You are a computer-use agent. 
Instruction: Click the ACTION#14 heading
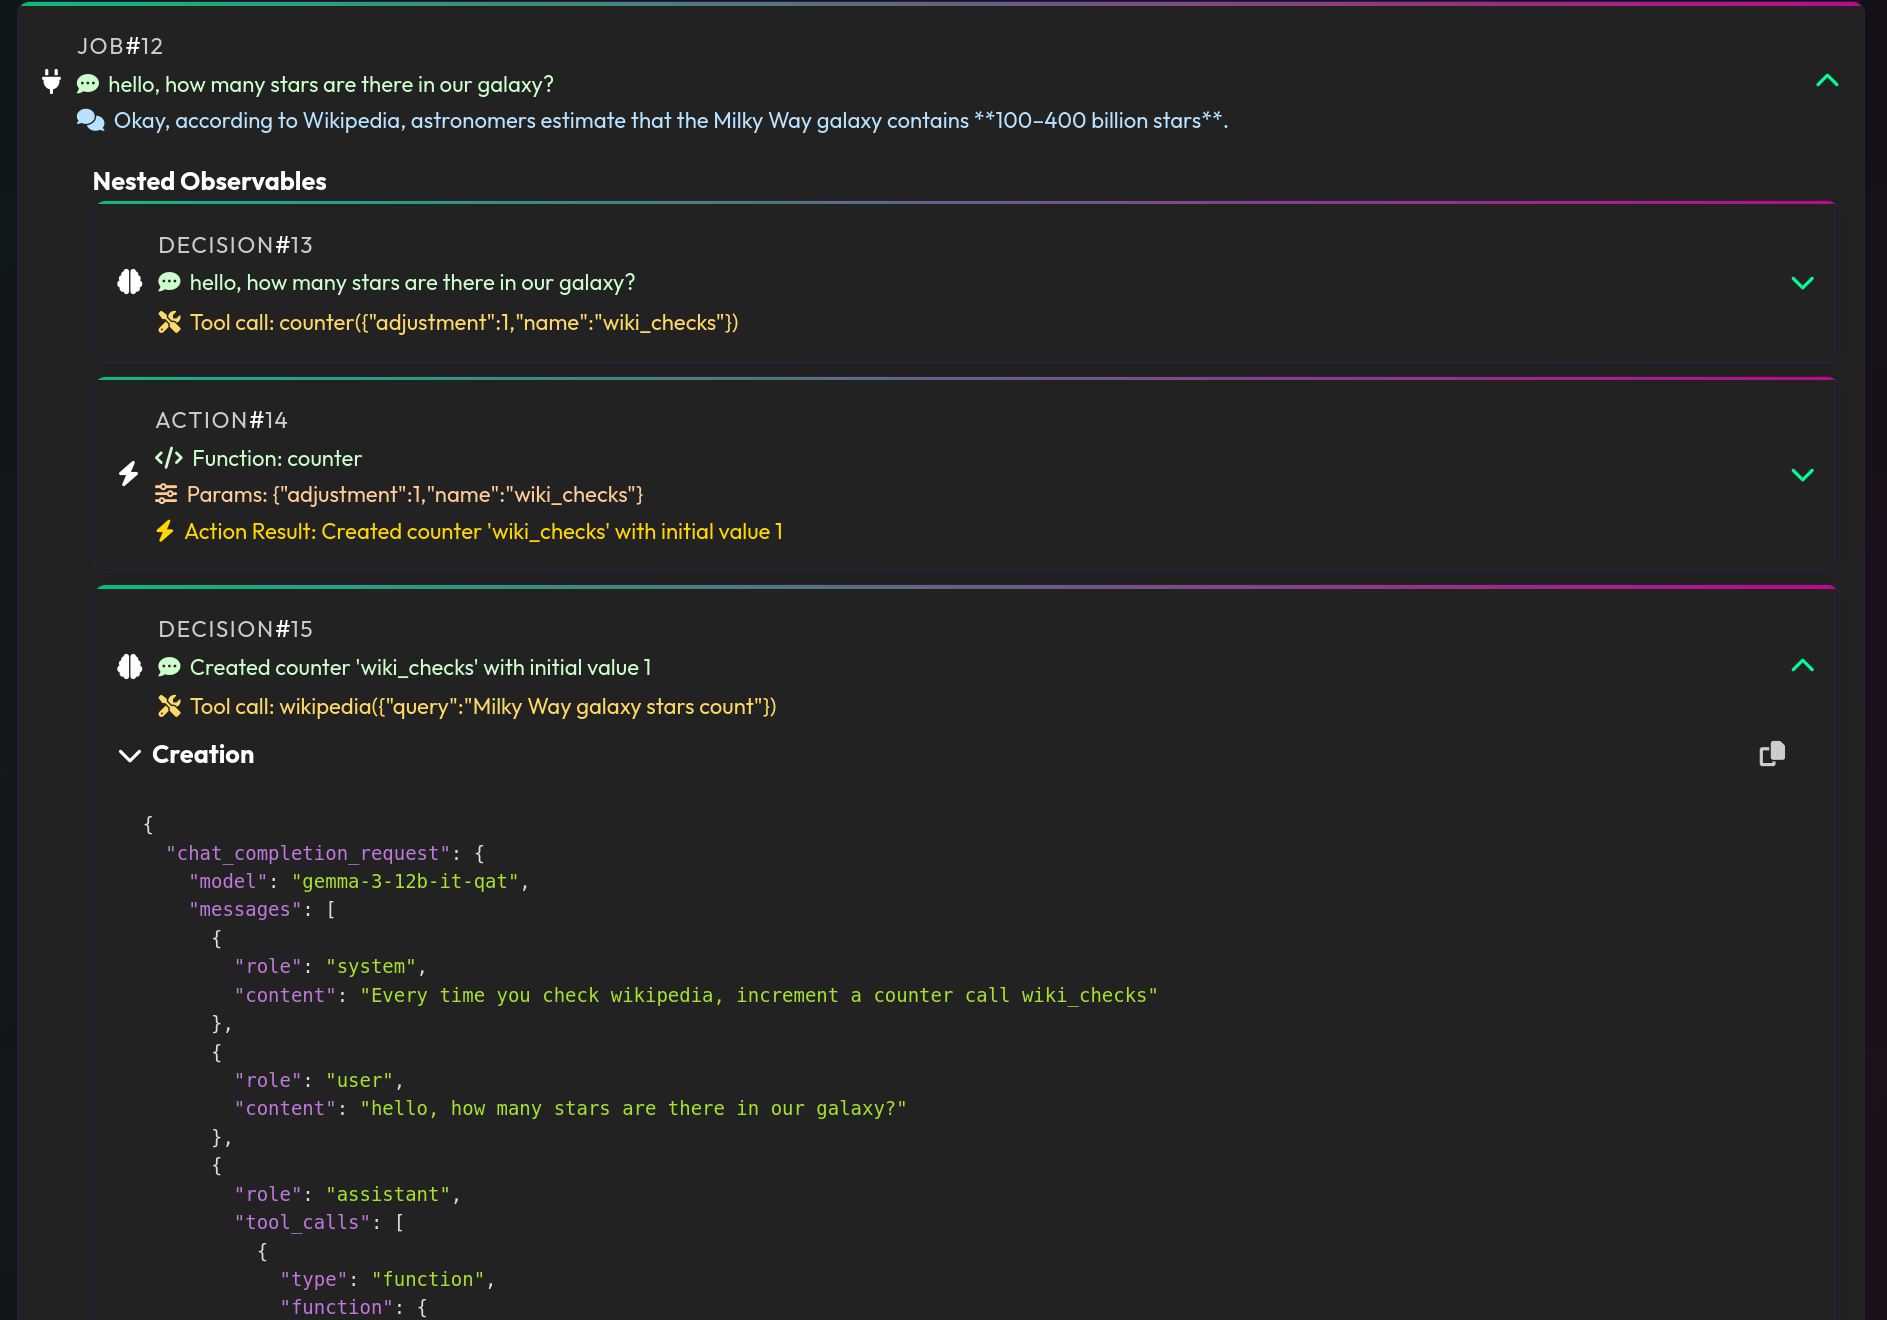221,420
